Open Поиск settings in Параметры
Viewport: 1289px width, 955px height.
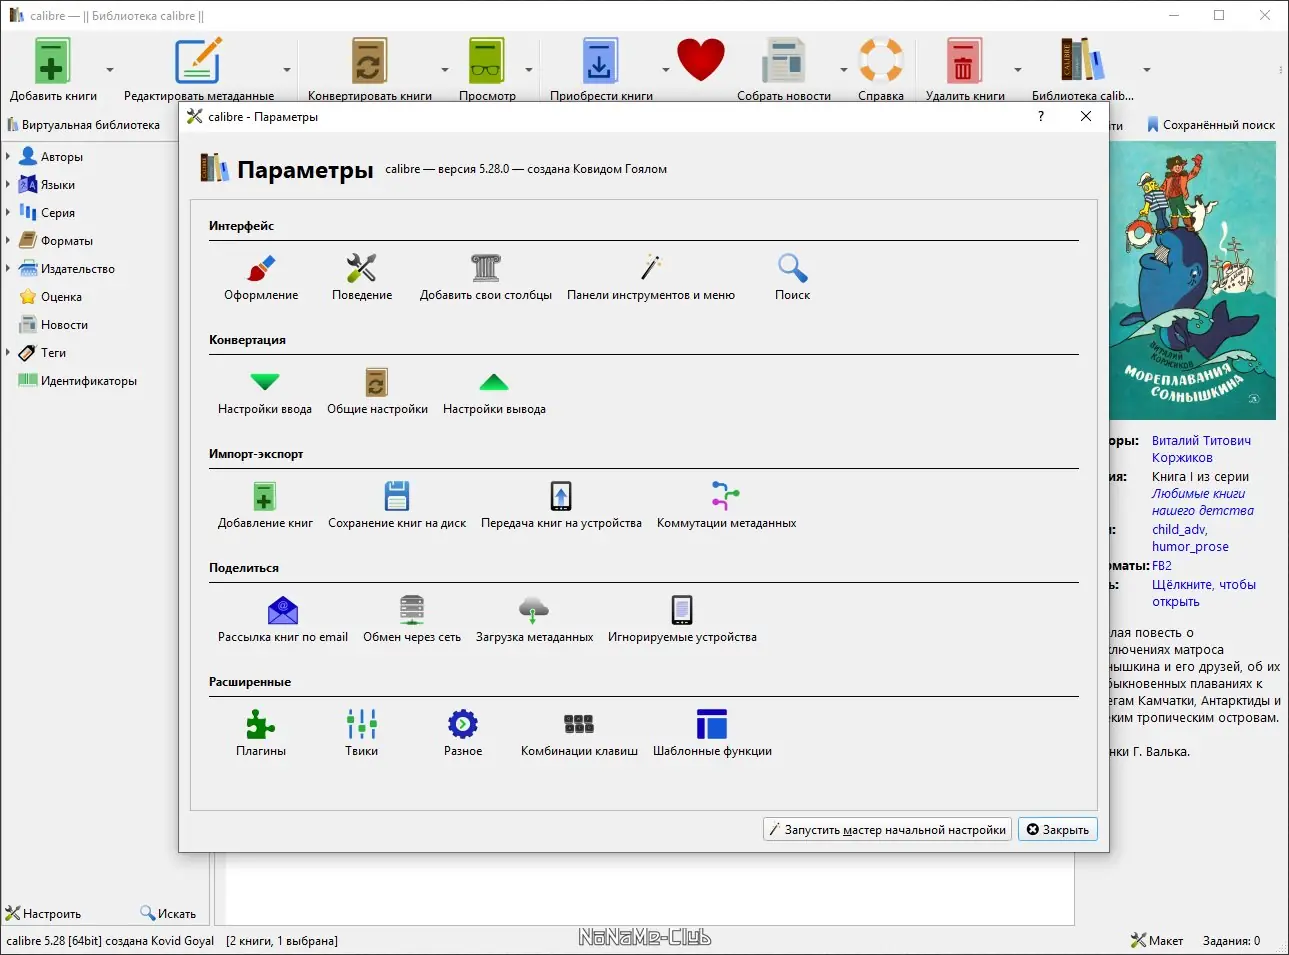(792, 277)
